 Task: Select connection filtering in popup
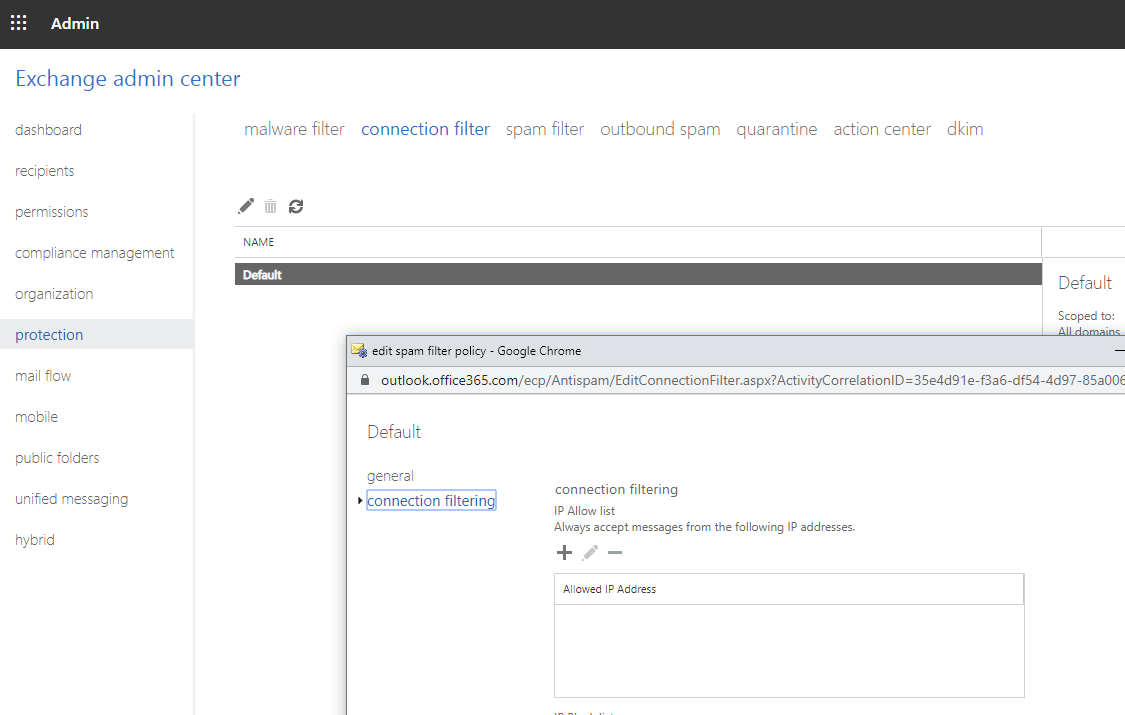click(431, 501)
